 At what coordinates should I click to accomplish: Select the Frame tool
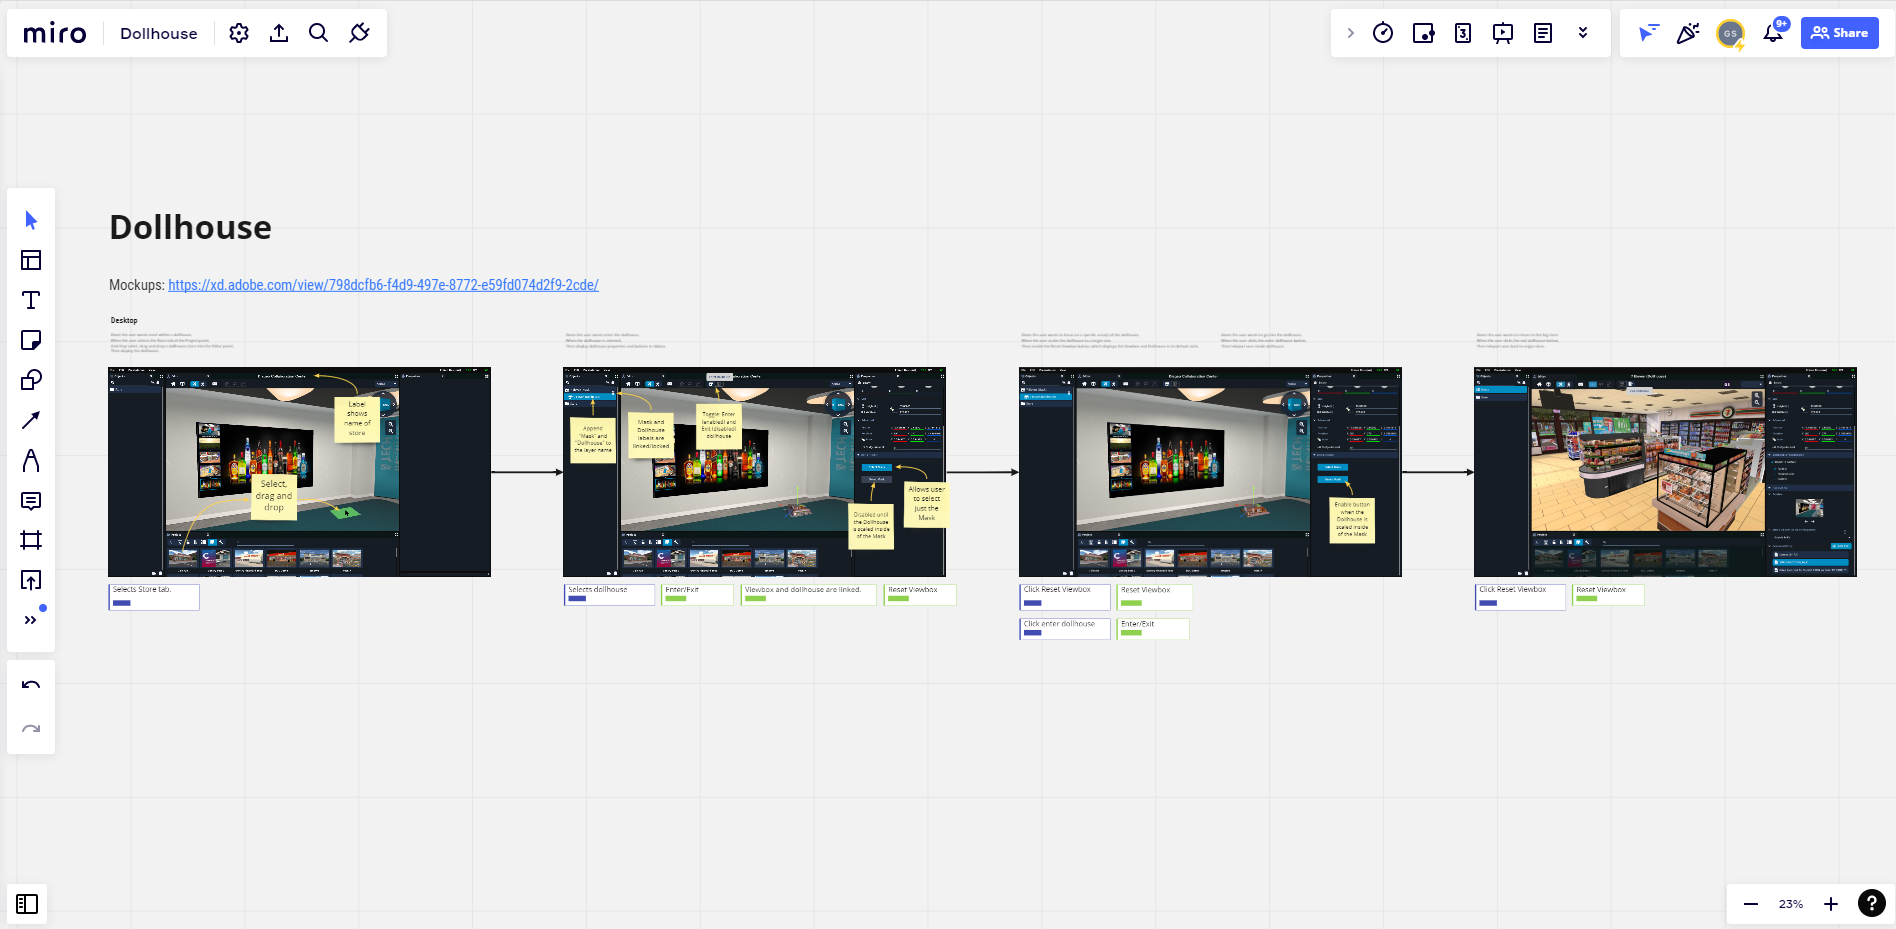31,540
